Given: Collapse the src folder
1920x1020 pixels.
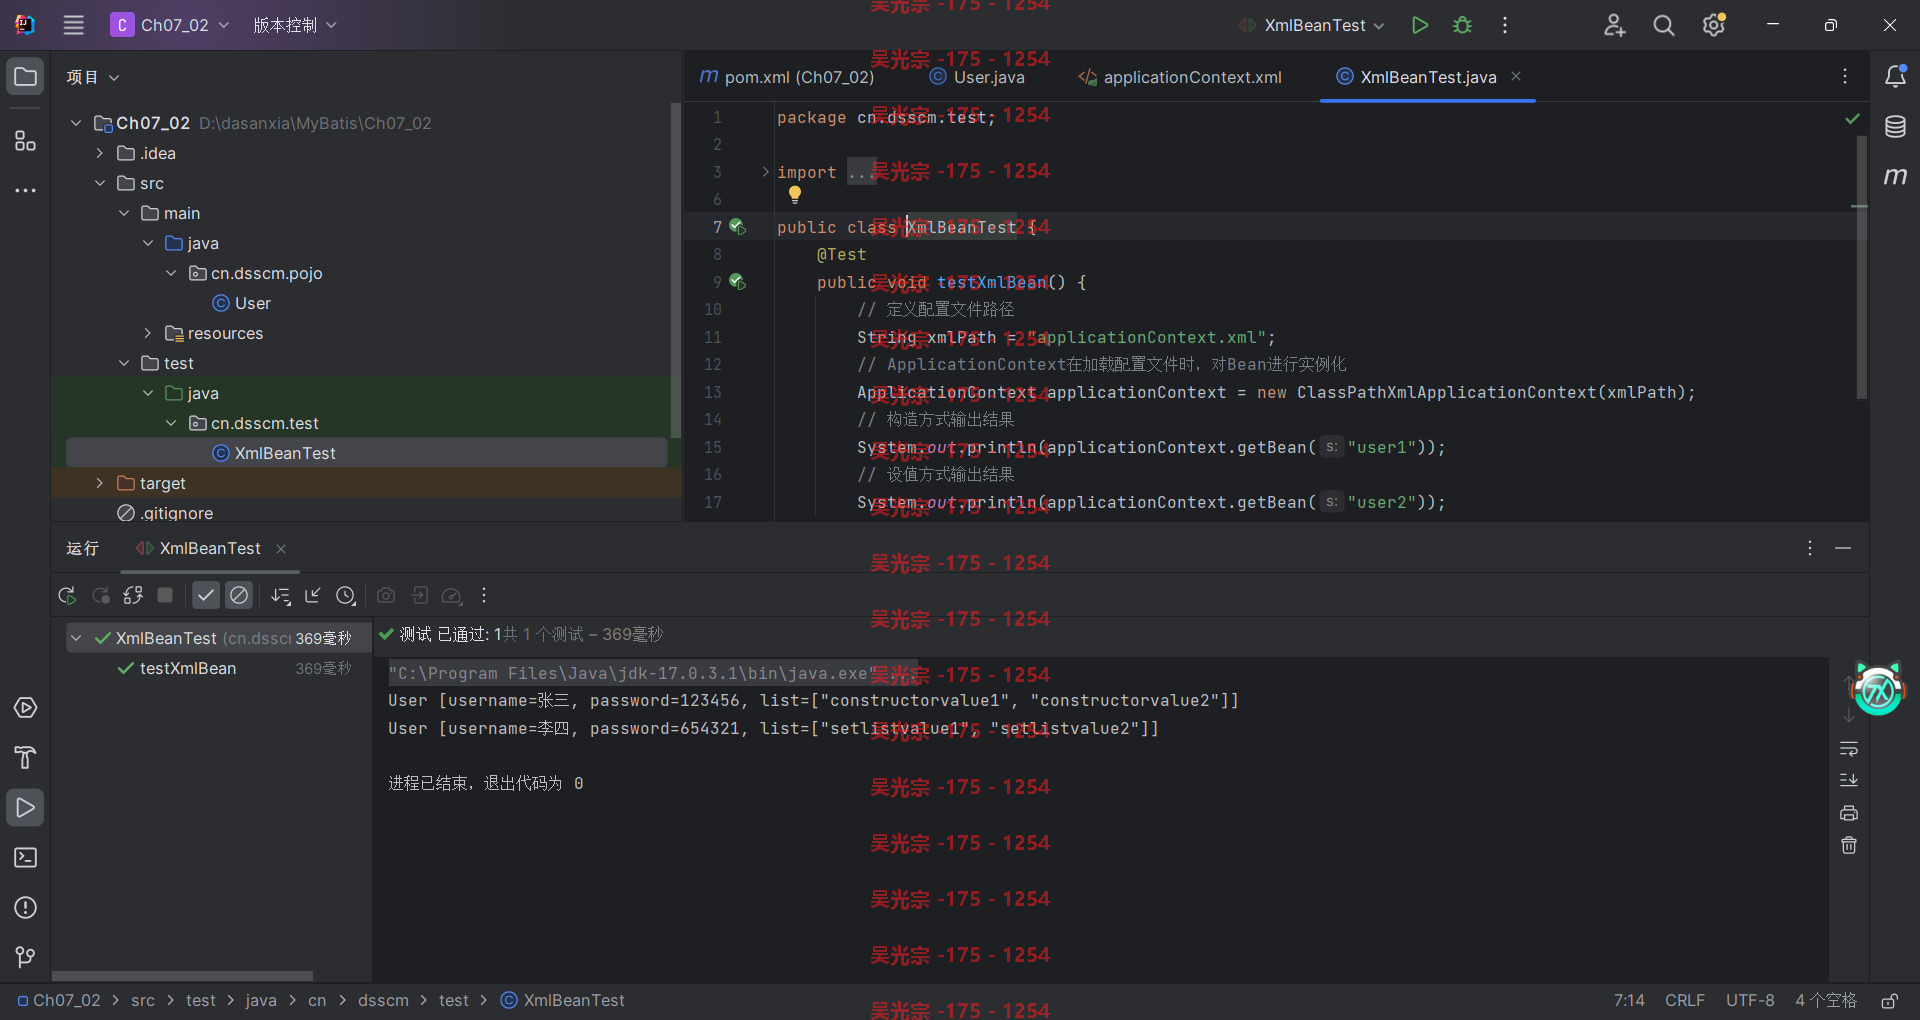Looking at the screenshot, I should point(100,183).
